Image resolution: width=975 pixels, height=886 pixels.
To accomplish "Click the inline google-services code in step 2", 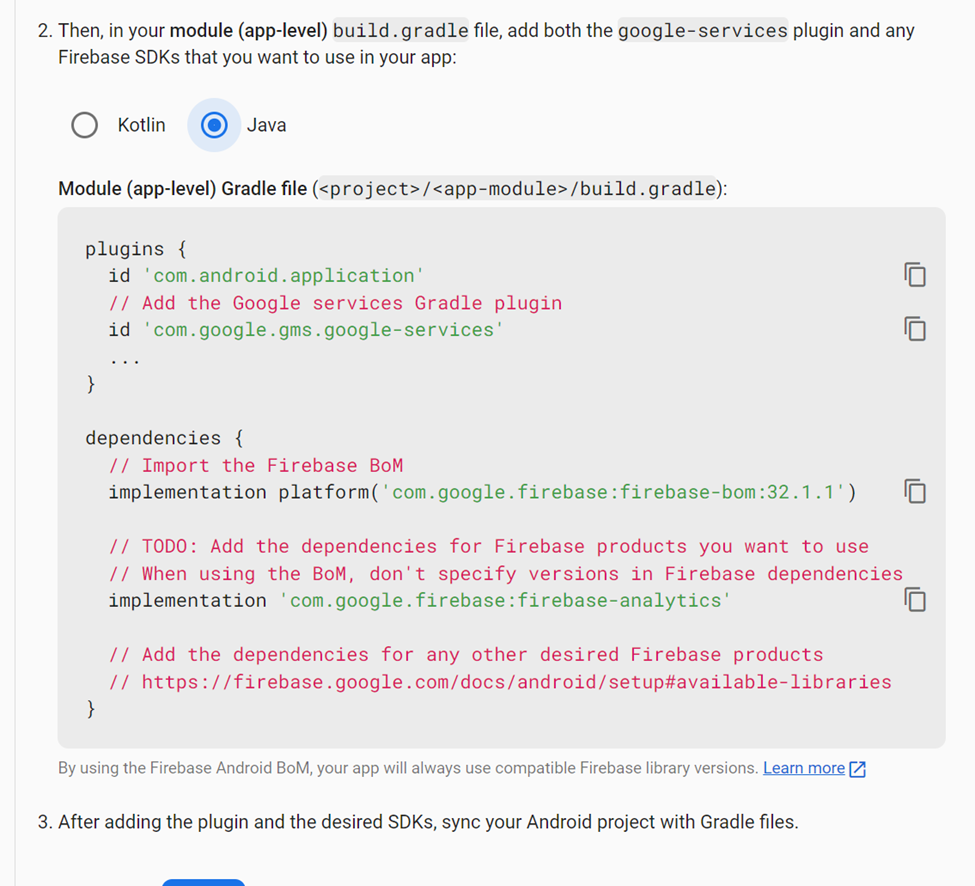I will tap(703, 30).
